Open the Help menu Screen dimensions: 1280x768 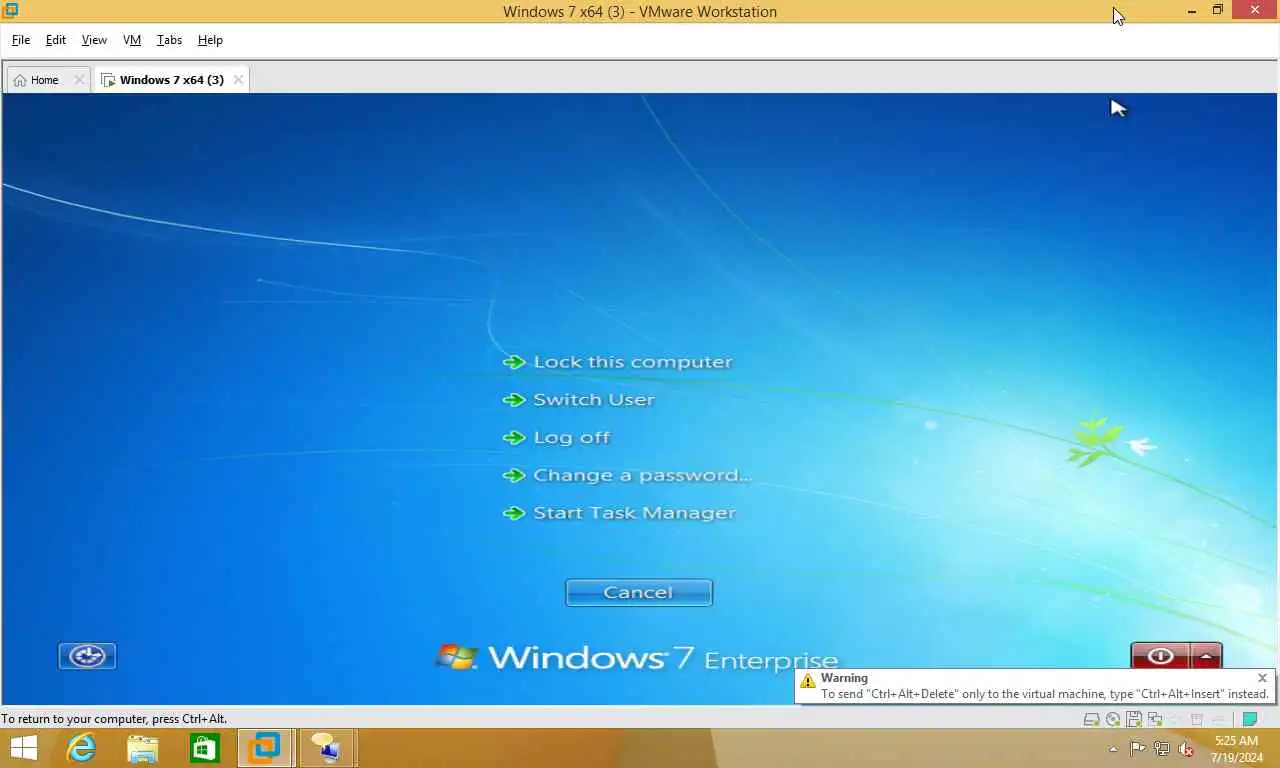[x=210, y=40]
